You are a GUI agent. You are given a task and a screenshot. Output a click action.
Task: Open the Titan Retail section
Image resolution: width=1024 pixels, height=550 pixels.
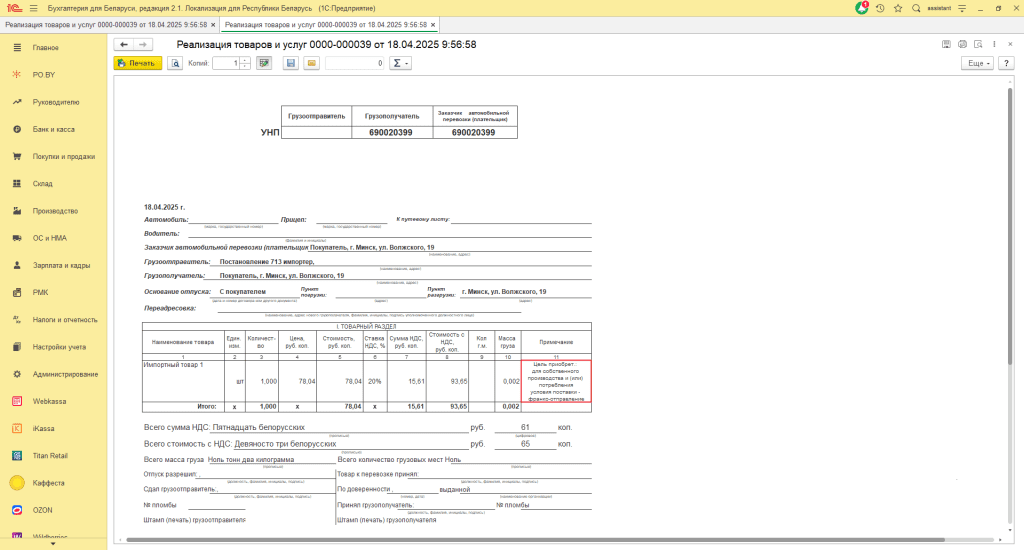point(50,456)
